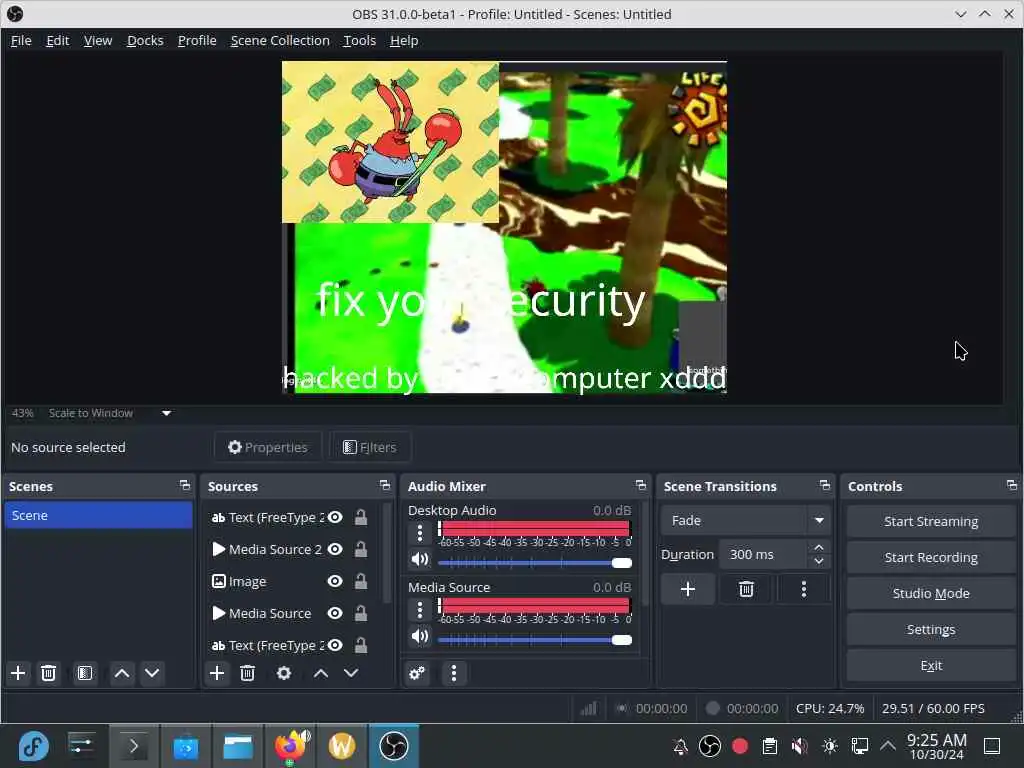
Task: Open the Scene Collection menu
Action: pos(280,40)
